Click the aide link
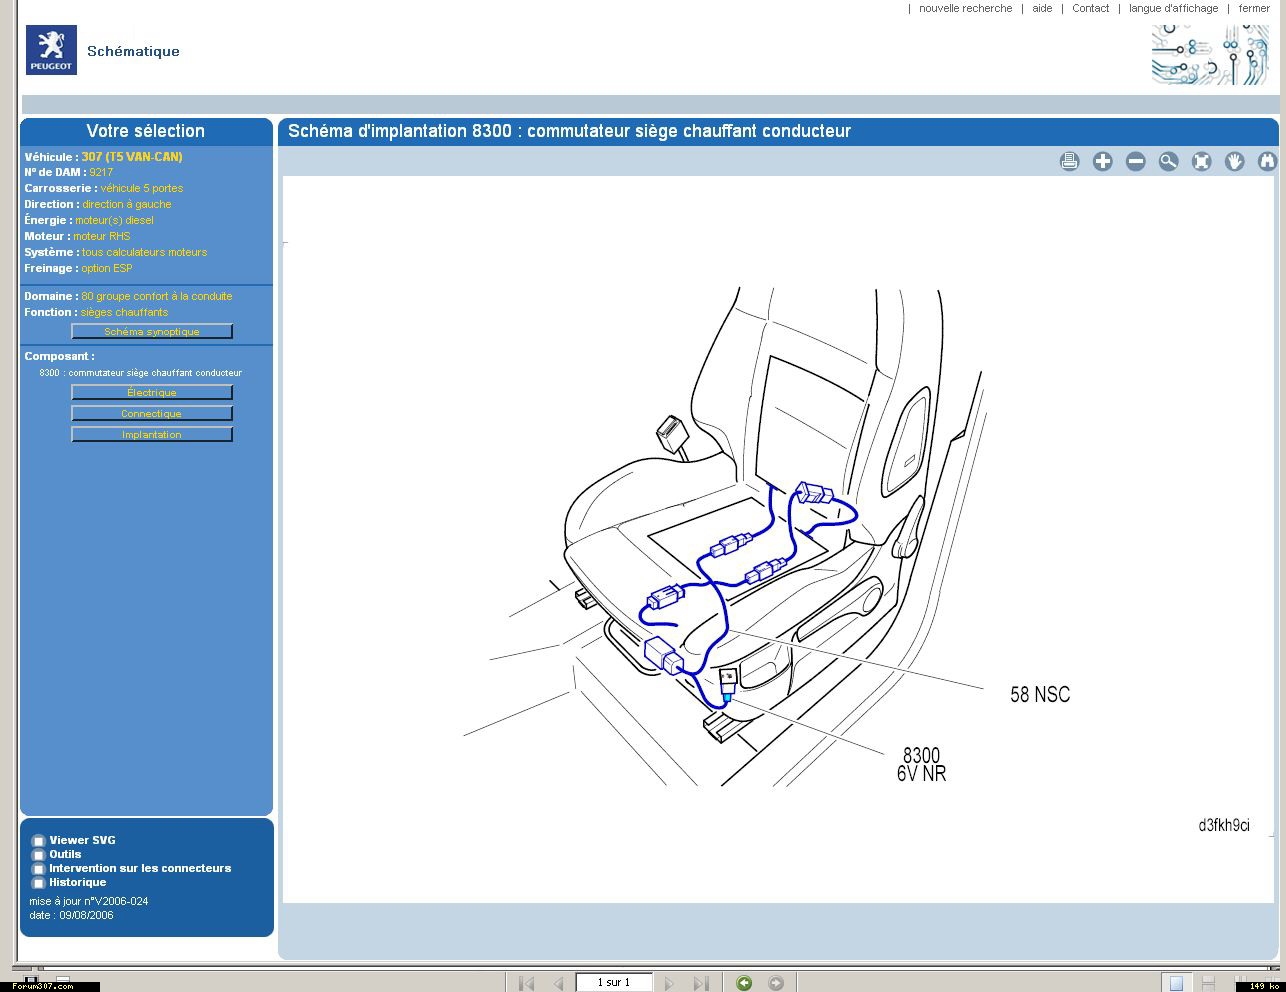Image resolution: width=1286 pixels, height=992 pixels. (1042, 8)
